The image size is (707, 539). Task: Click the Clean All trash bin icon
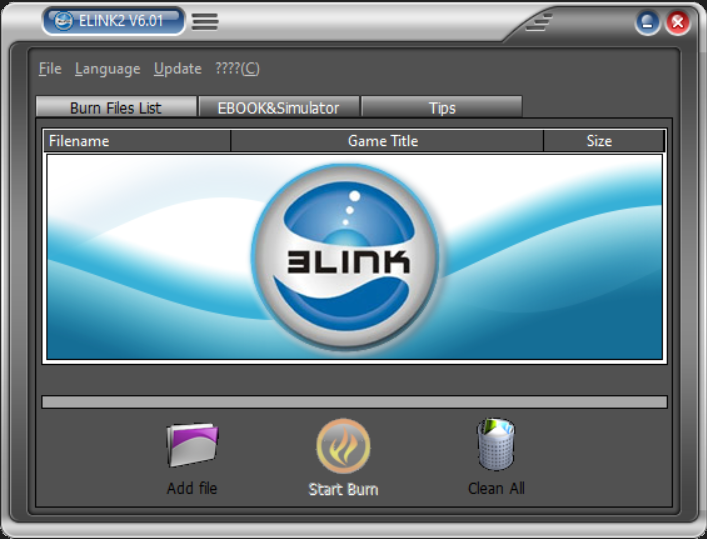496,444
